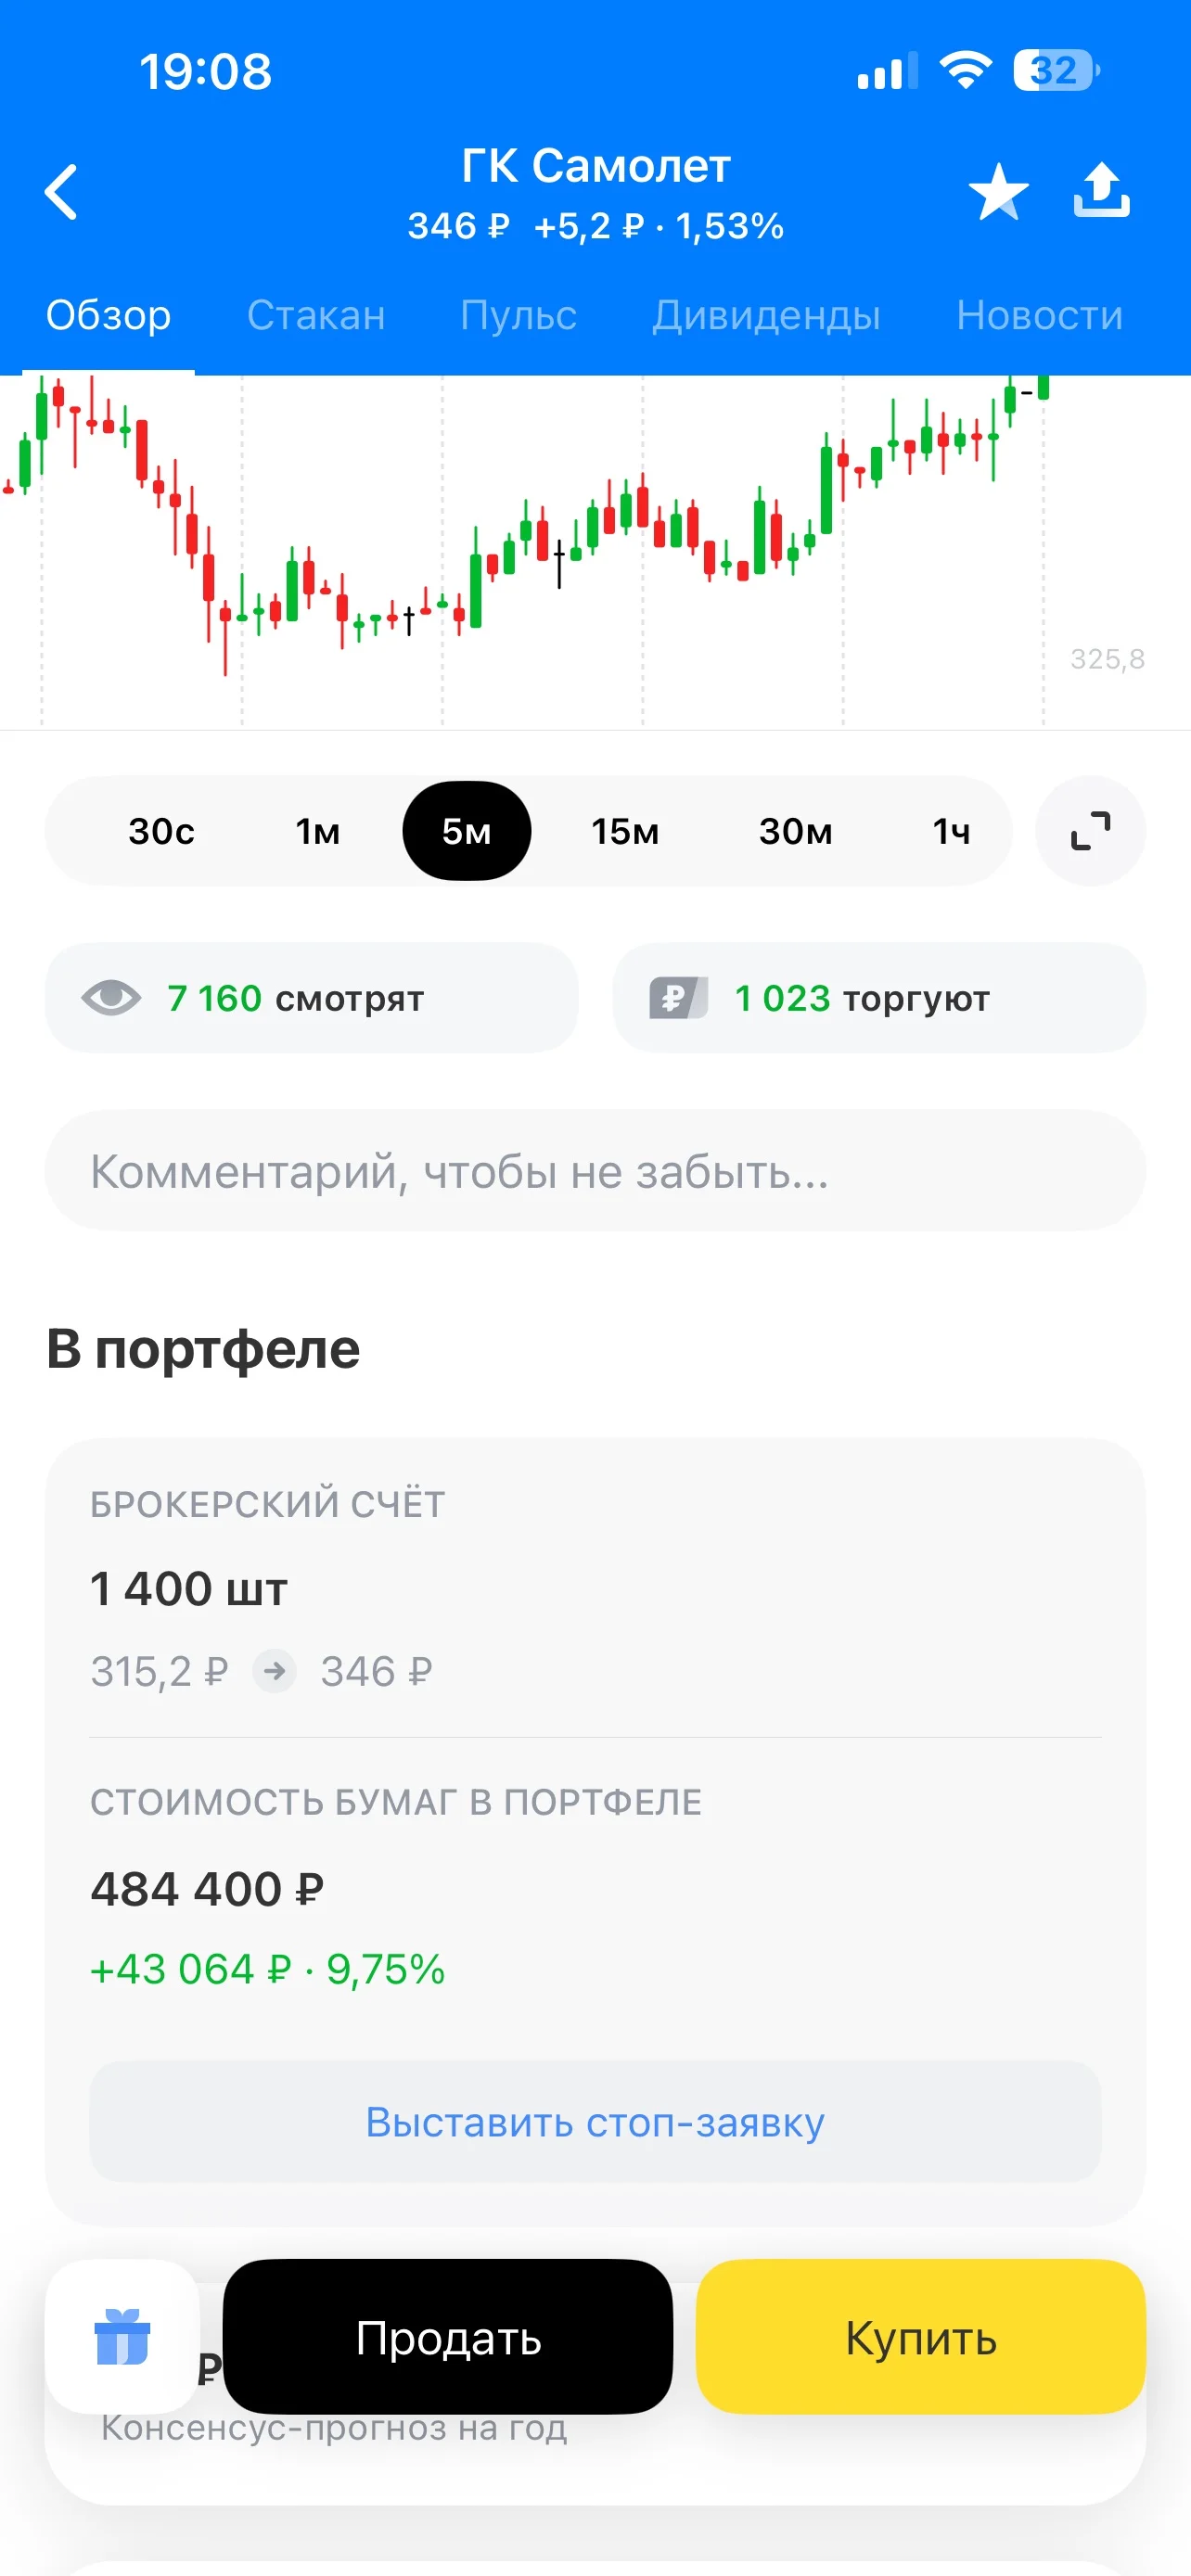Tap the eye icon next to 7 160 смотрят
This screenshot has width=1191, height=2576.
(x=111, y=997)
